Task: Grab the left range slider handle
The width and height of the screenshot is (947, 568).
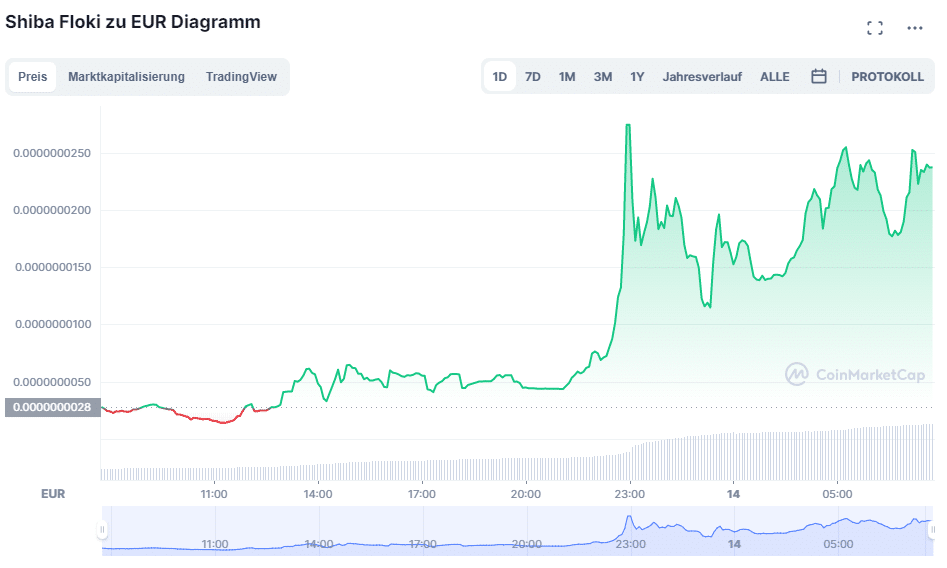Action: tap(102, 530)
